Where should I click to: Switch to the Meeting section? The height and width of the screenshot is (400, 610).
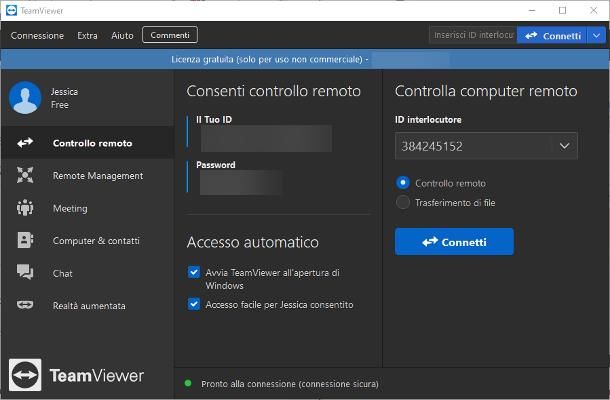(x=88, y=208)
